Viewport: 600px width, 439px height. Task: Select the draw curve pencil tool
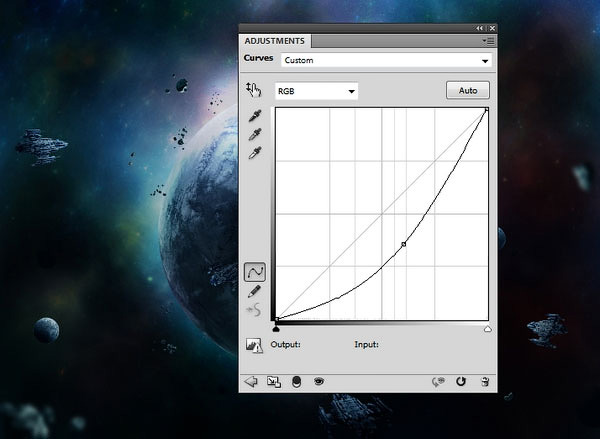(255, 291)
